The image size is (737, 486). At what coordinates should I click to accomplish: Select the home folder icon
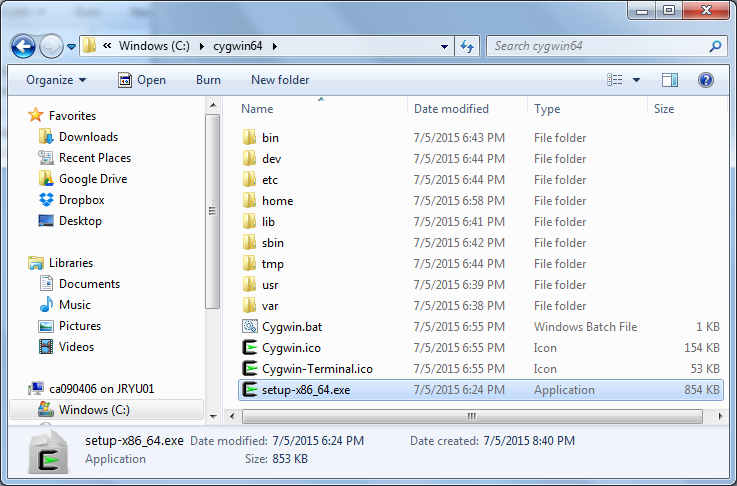point(250,201)
